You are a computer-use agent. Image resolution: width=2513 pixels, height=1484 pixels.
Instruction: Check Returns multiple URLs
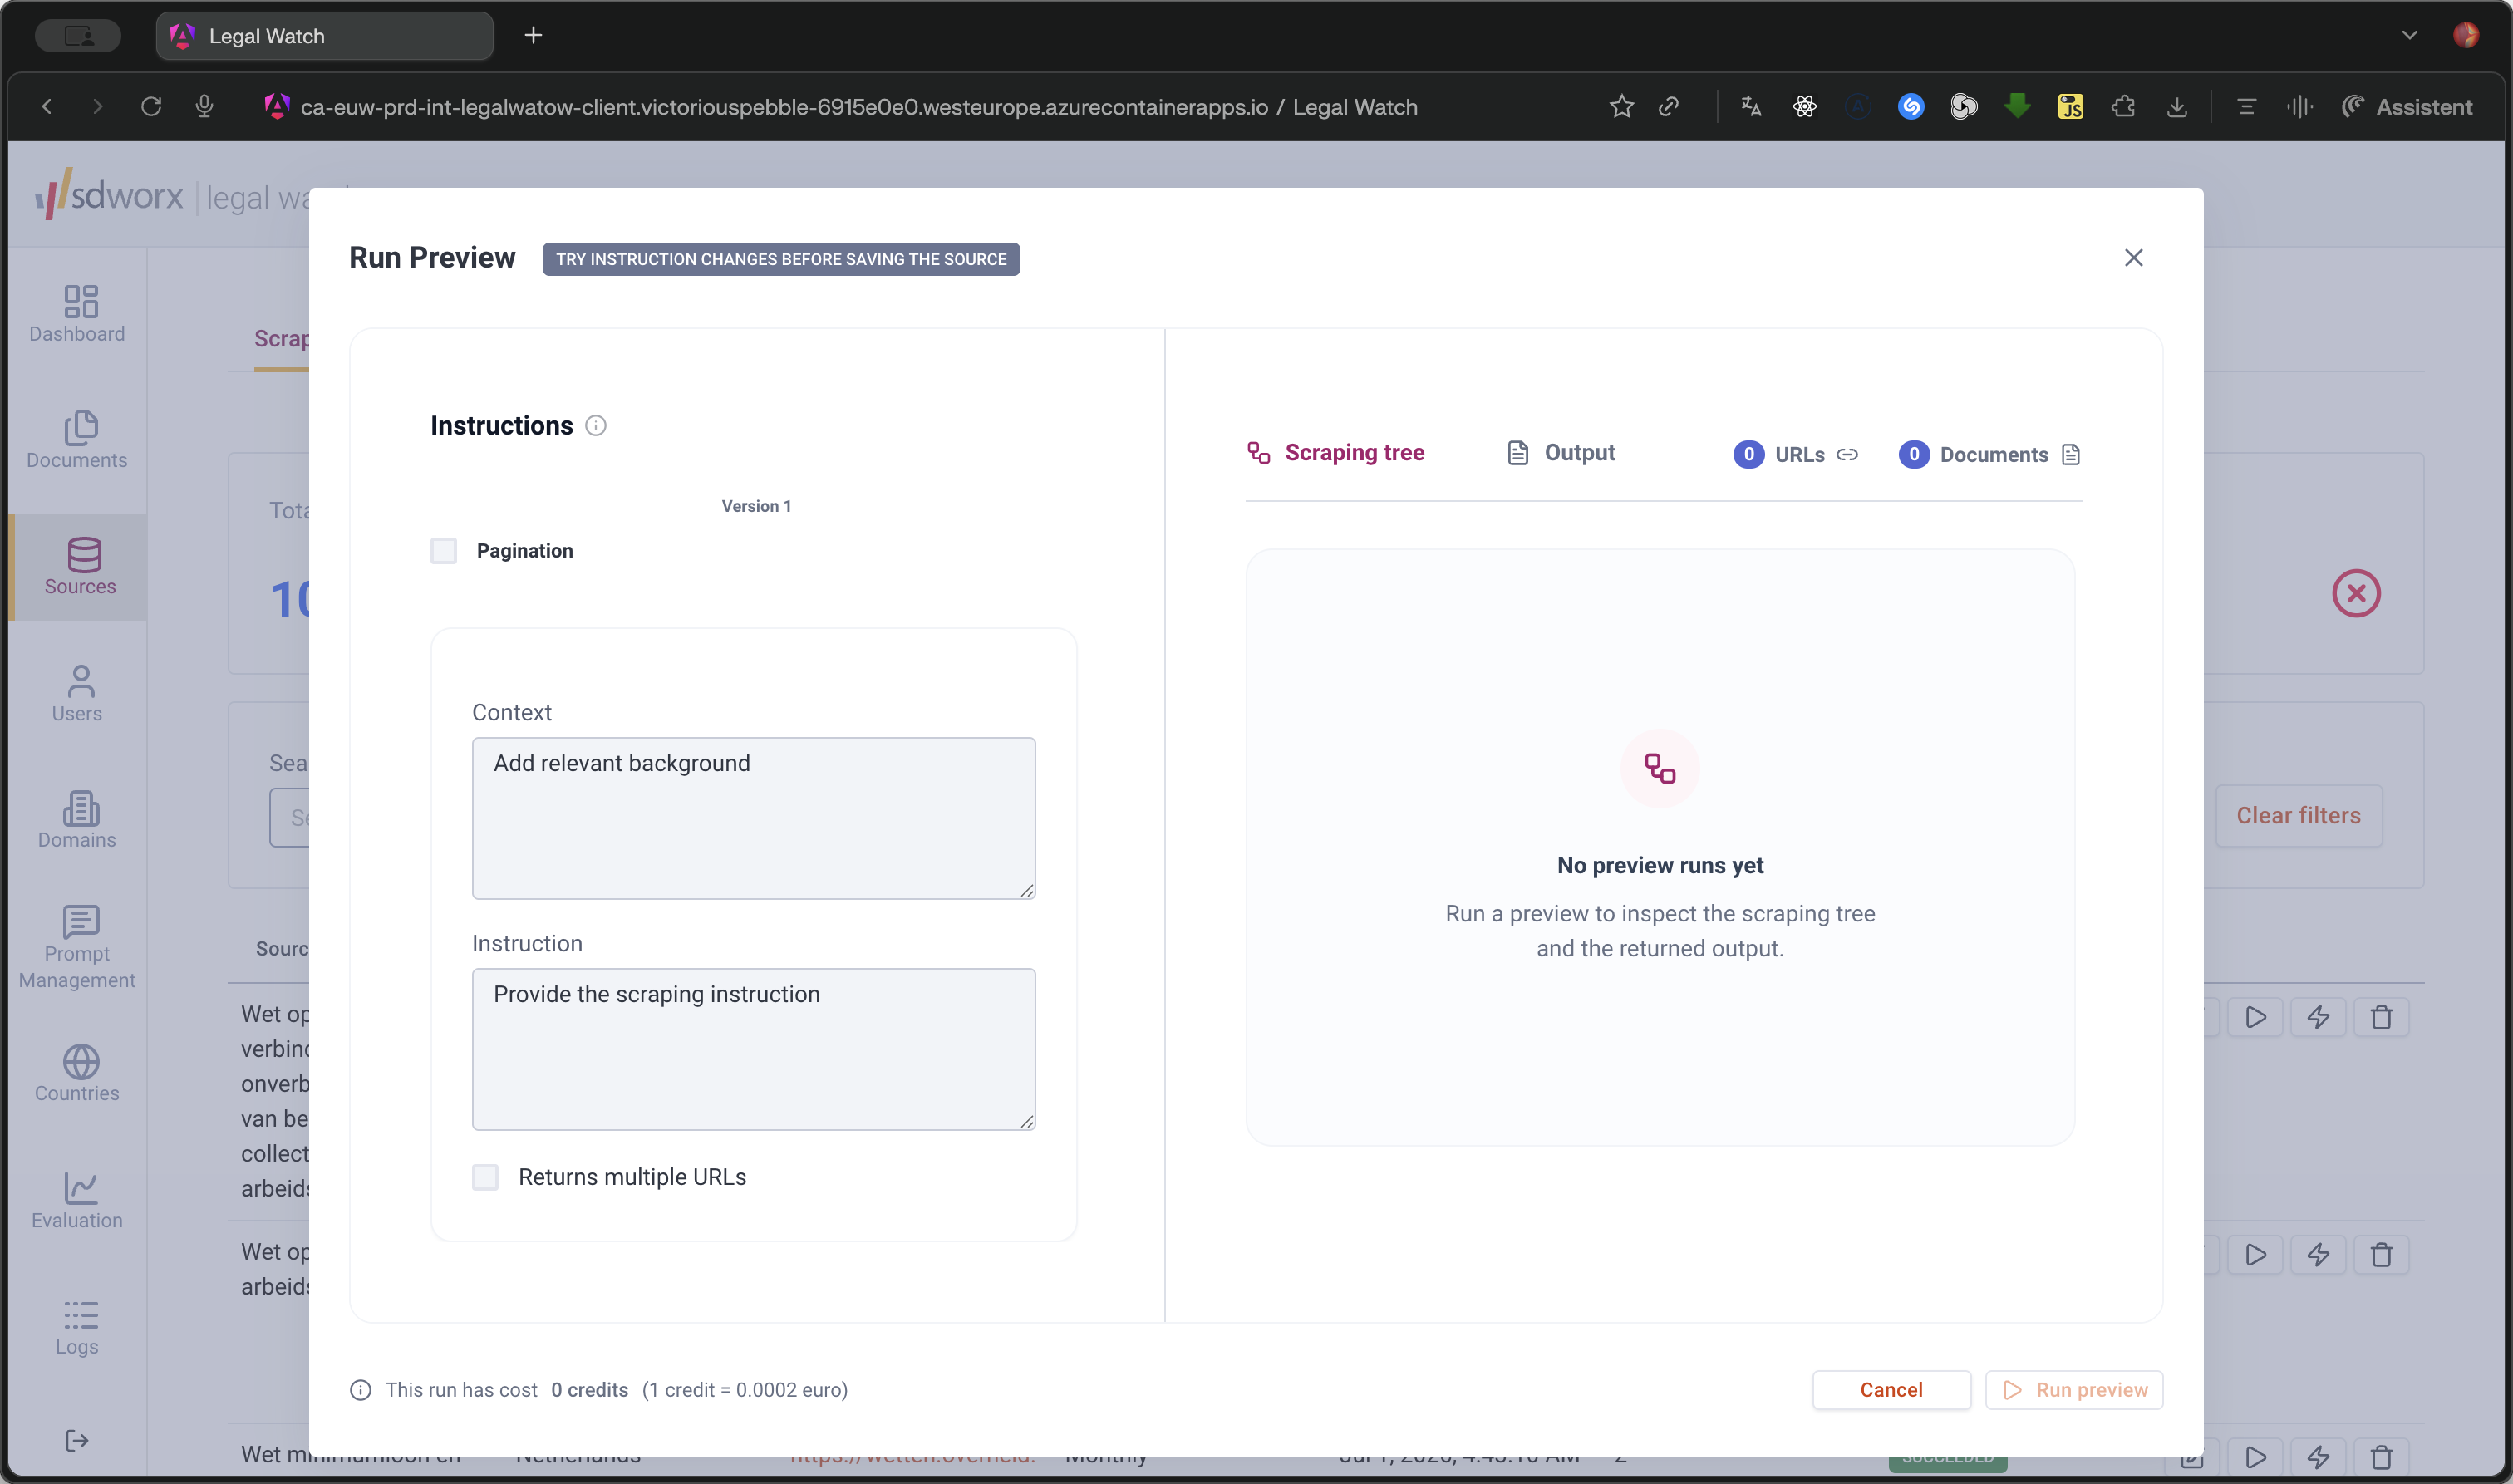coord(485,1177)
